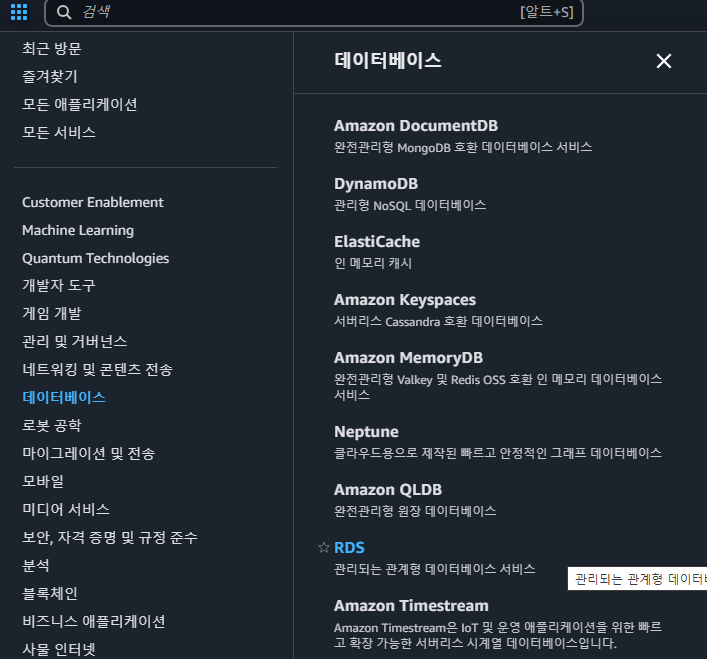This screenshot has width=707, height=659.
Task: Open DynamoDB service
Action: pyautogui.click(x=376, y=184)
